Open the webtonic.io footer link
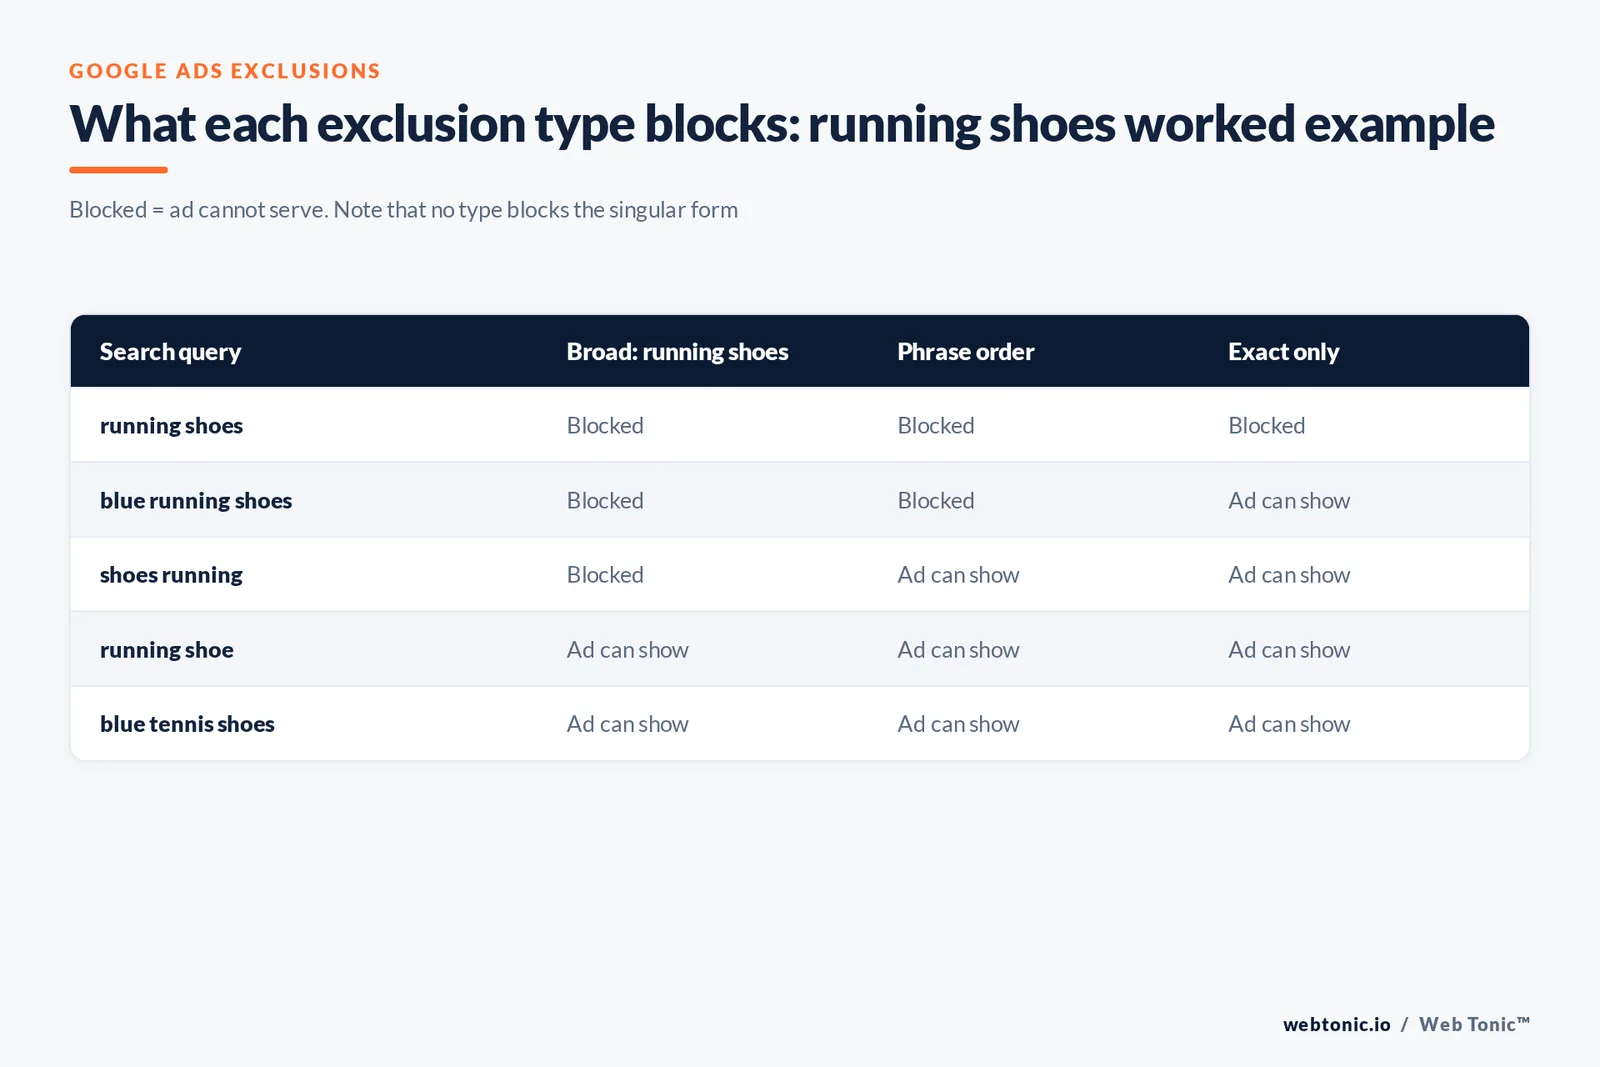1600x1067 pixels. (x=1337, y=1024)
